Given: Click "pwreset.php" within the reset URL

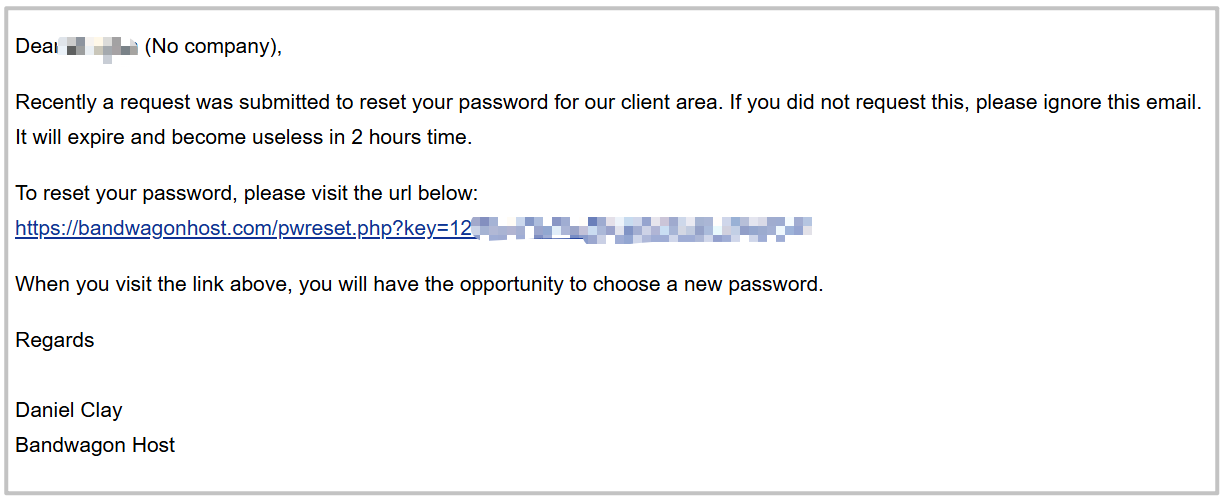Looking at the screenshot, I should click(x=340, y=229).
